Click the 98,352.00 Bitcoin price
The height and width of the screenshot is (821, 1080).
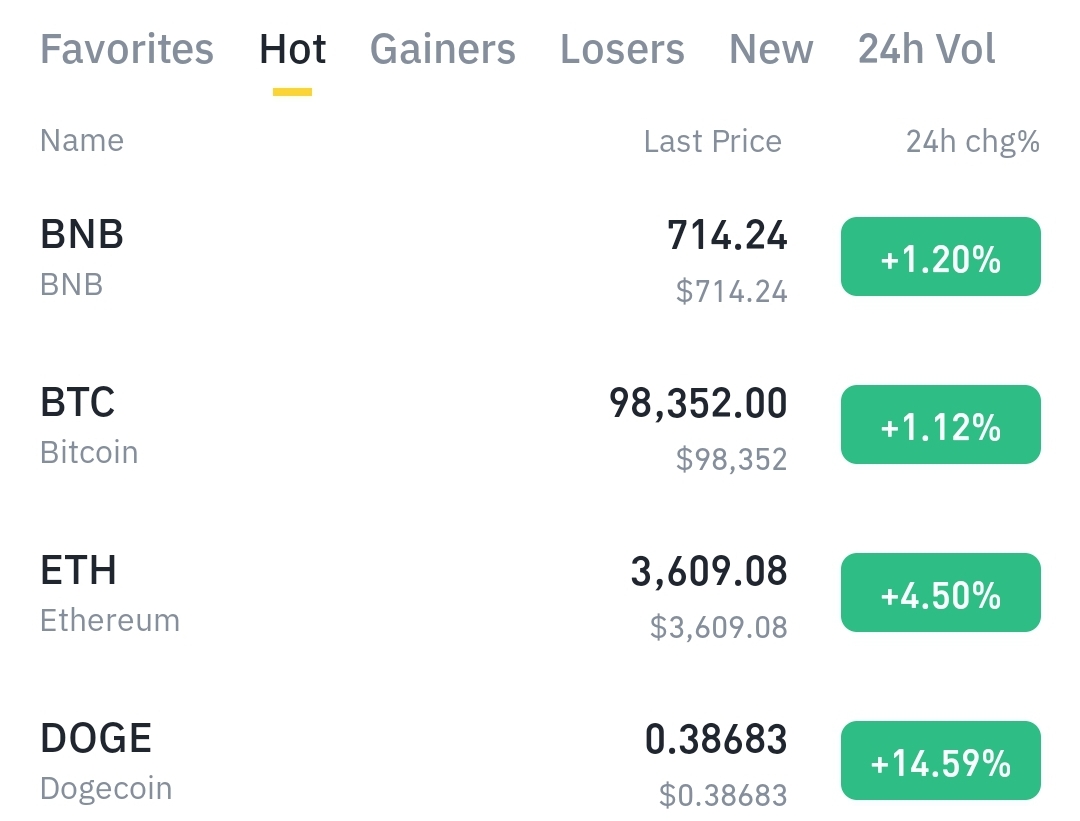pos(698,404)
